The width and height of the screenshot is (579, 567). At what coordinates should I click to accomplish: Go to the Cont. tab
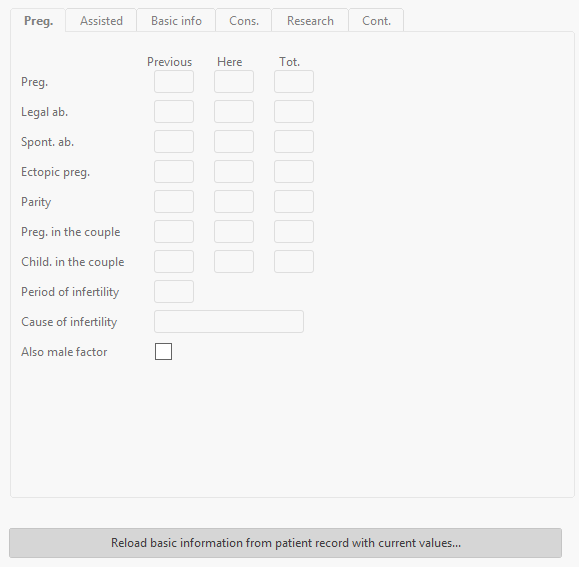click(x=376, y=21)
